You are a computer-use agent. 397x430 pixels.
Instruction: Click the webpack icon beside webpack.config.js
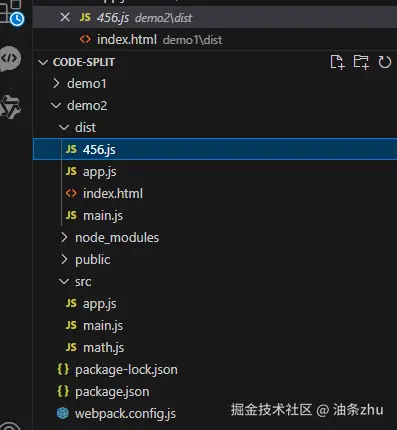63,413
